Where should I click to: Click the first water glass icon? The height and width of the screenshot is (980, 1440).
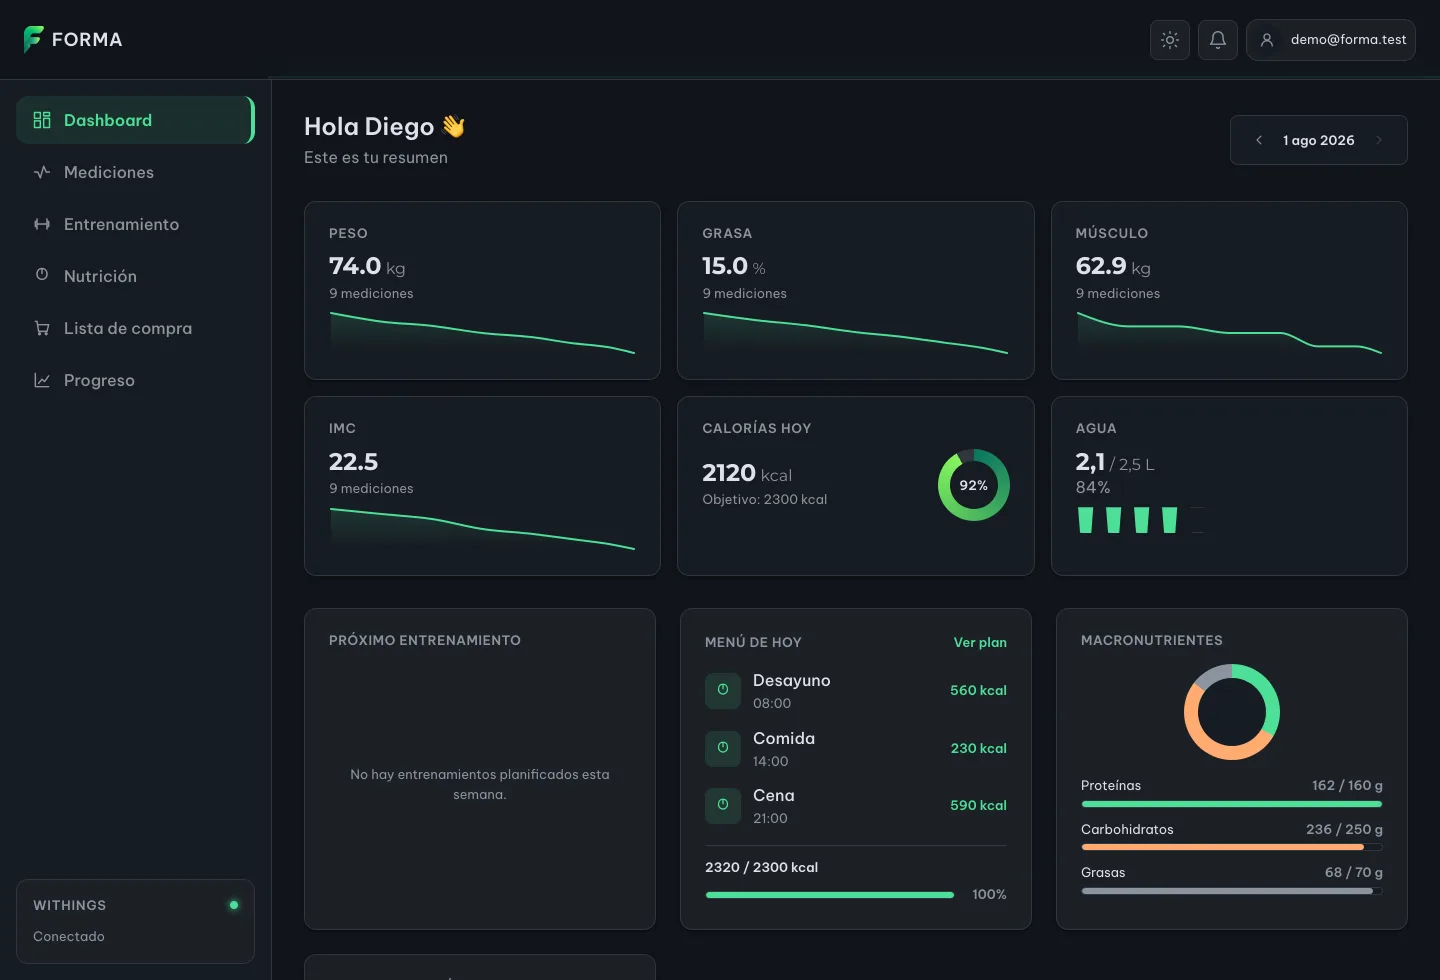1085,520
